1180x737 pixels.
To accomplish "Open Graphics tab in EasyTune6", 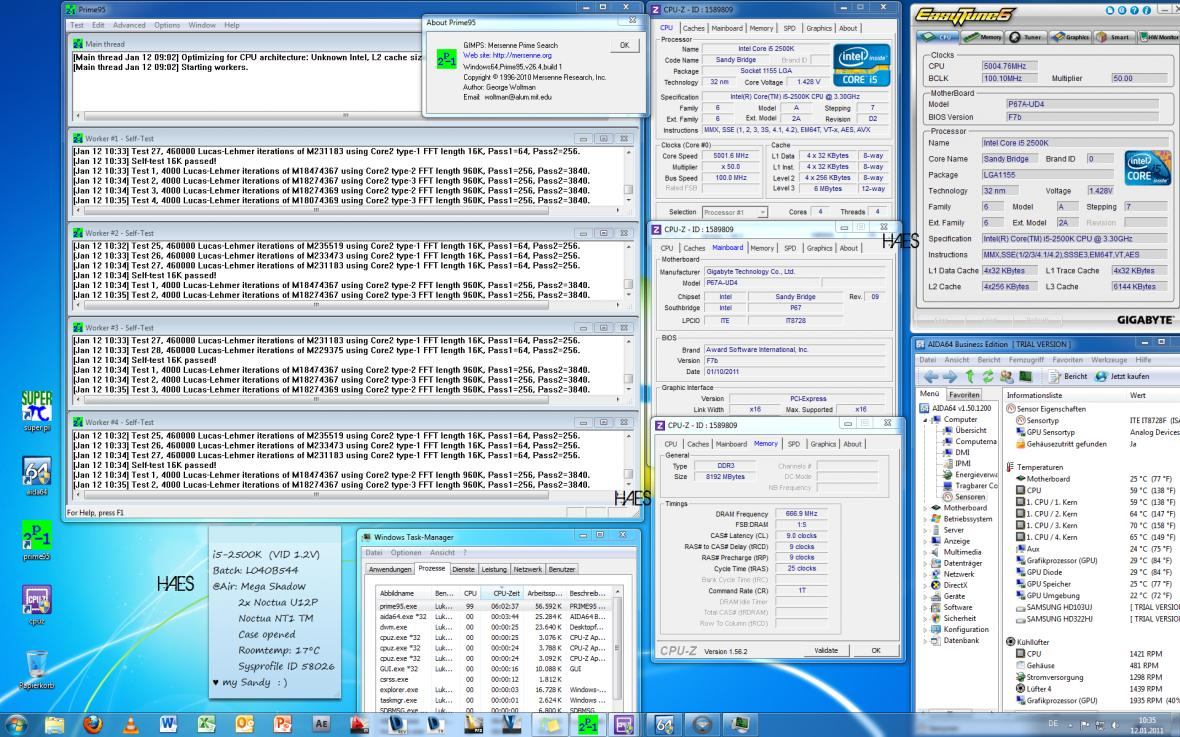I will [x=1072, y=36].
